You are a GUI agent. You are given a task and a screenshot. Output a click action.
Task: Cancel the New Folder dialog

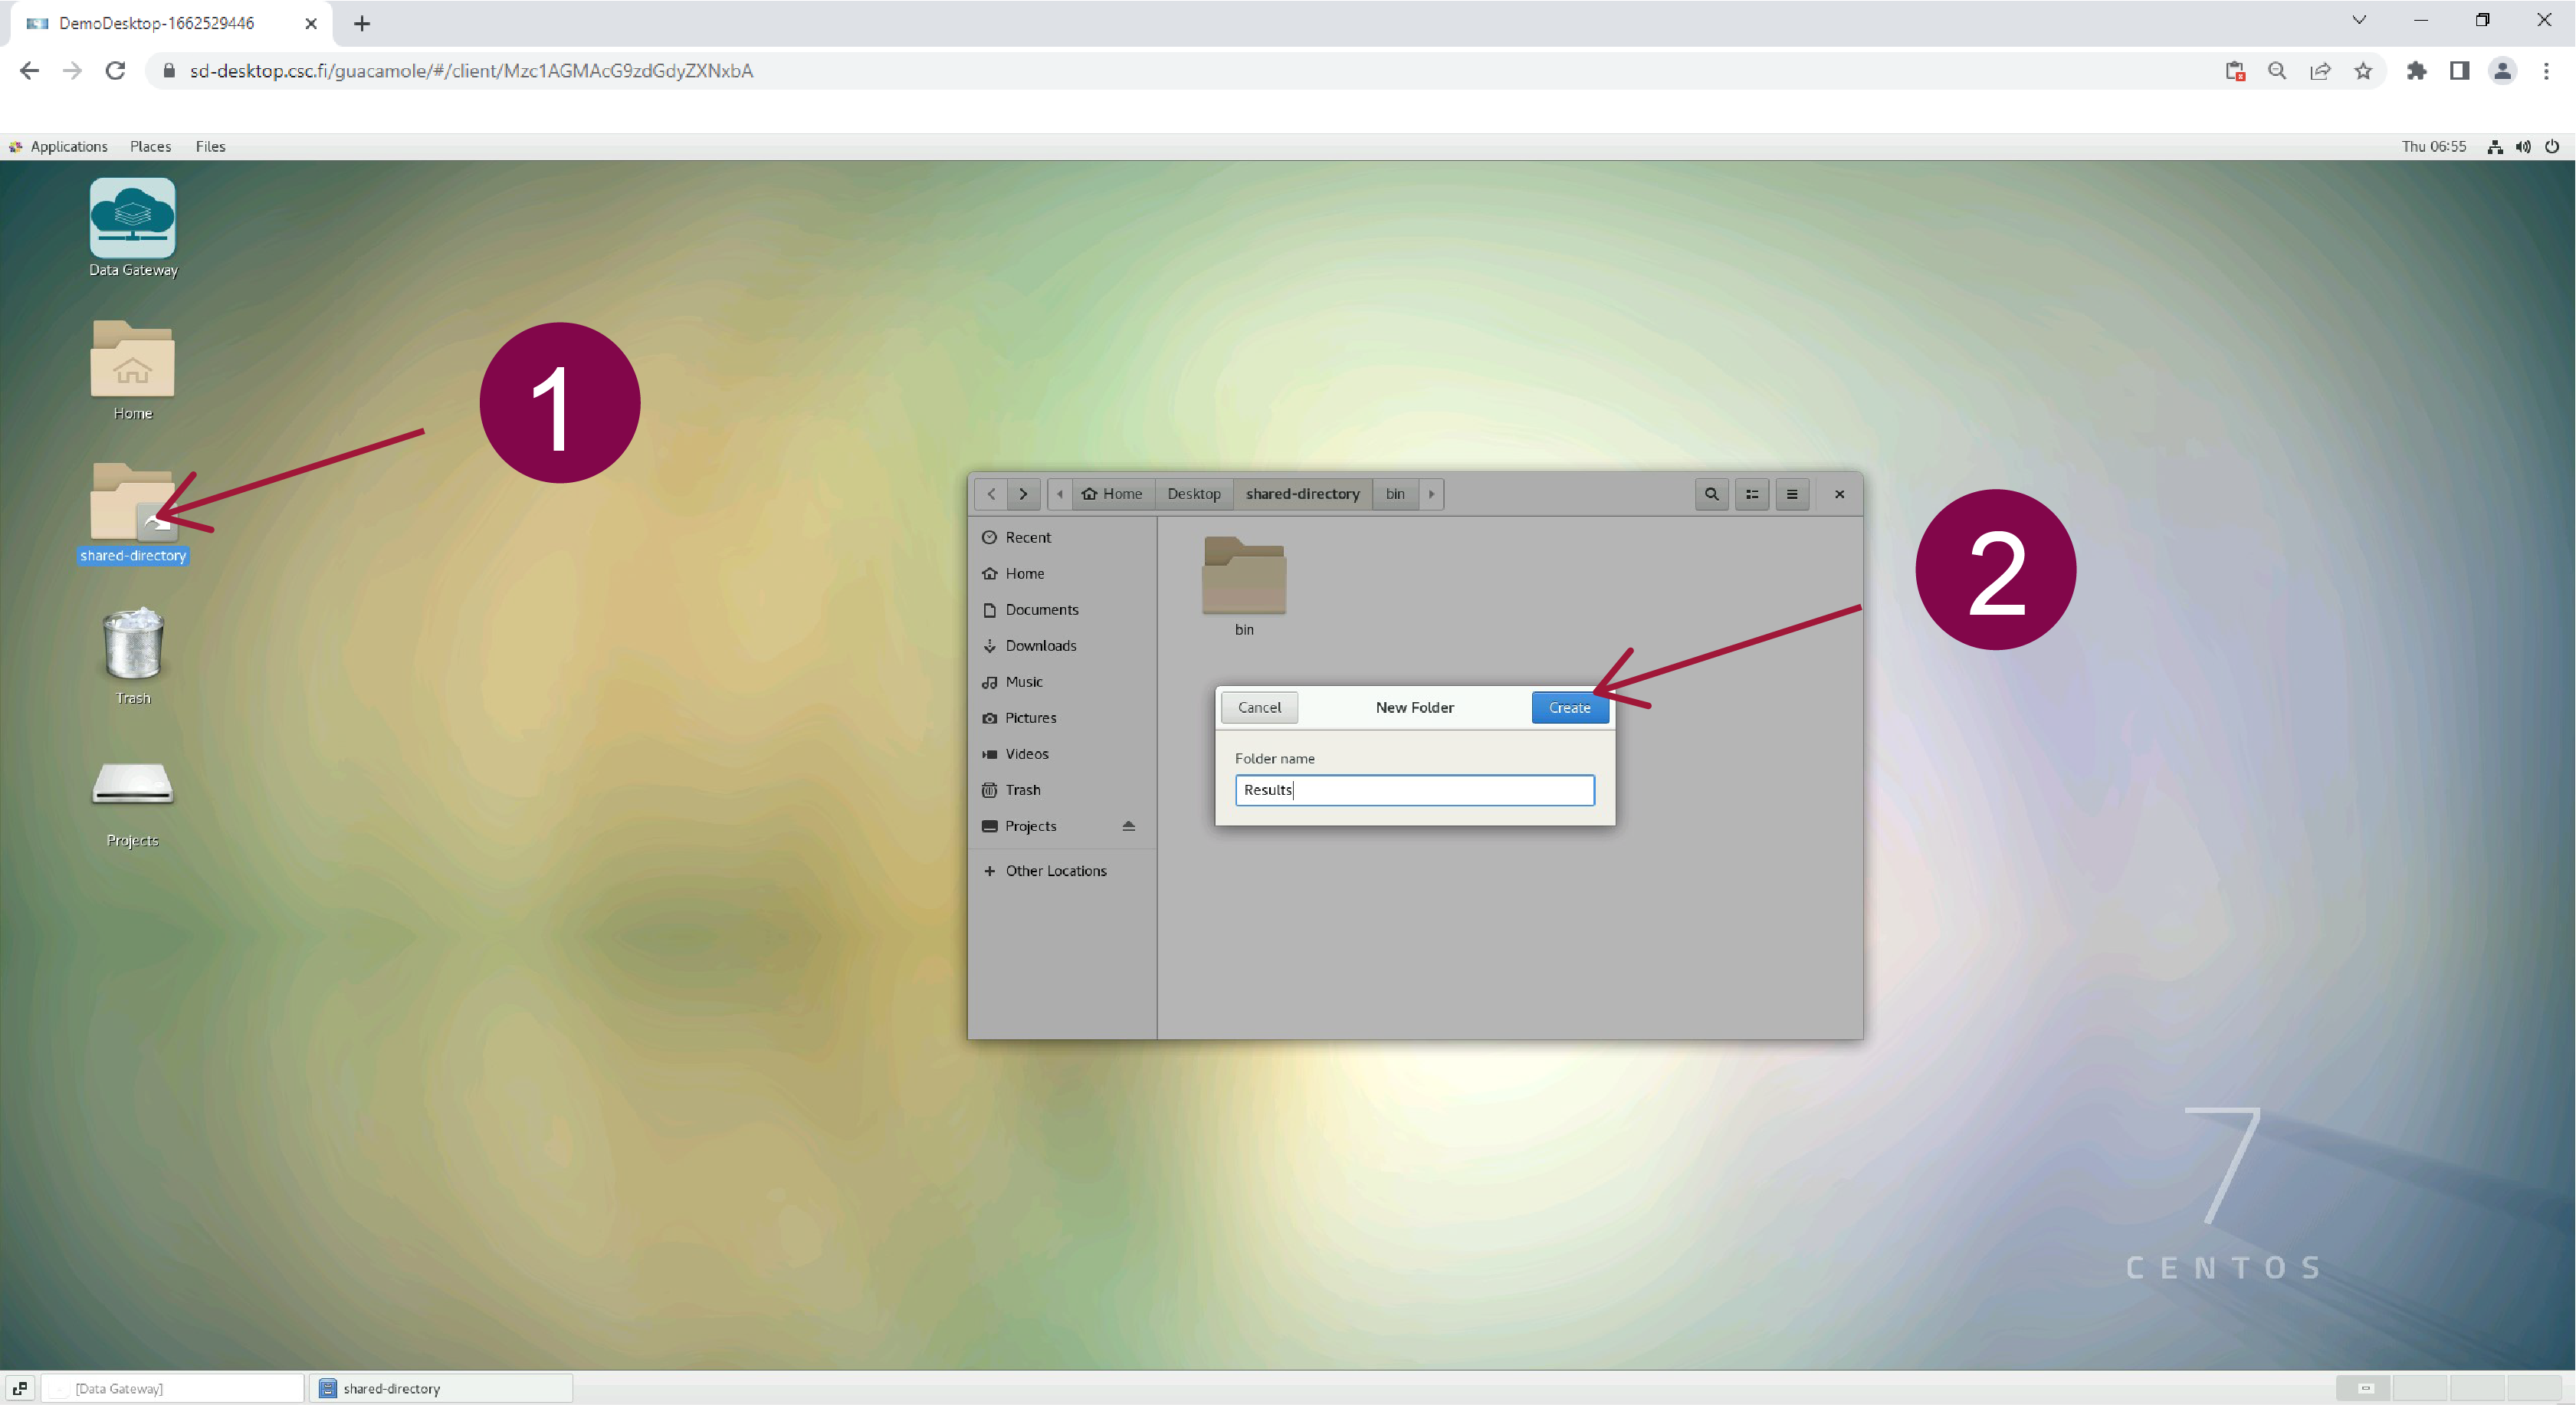1259,708
